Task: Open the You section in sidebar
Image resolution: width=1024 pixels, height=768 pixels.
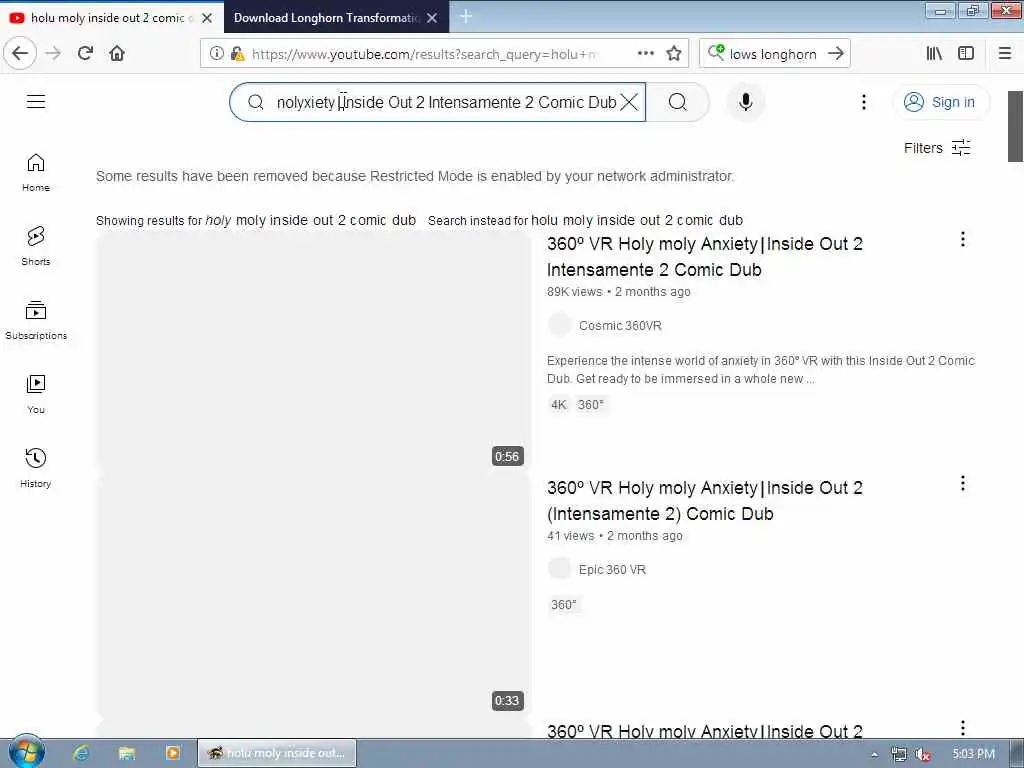Action: coord(36,394)
